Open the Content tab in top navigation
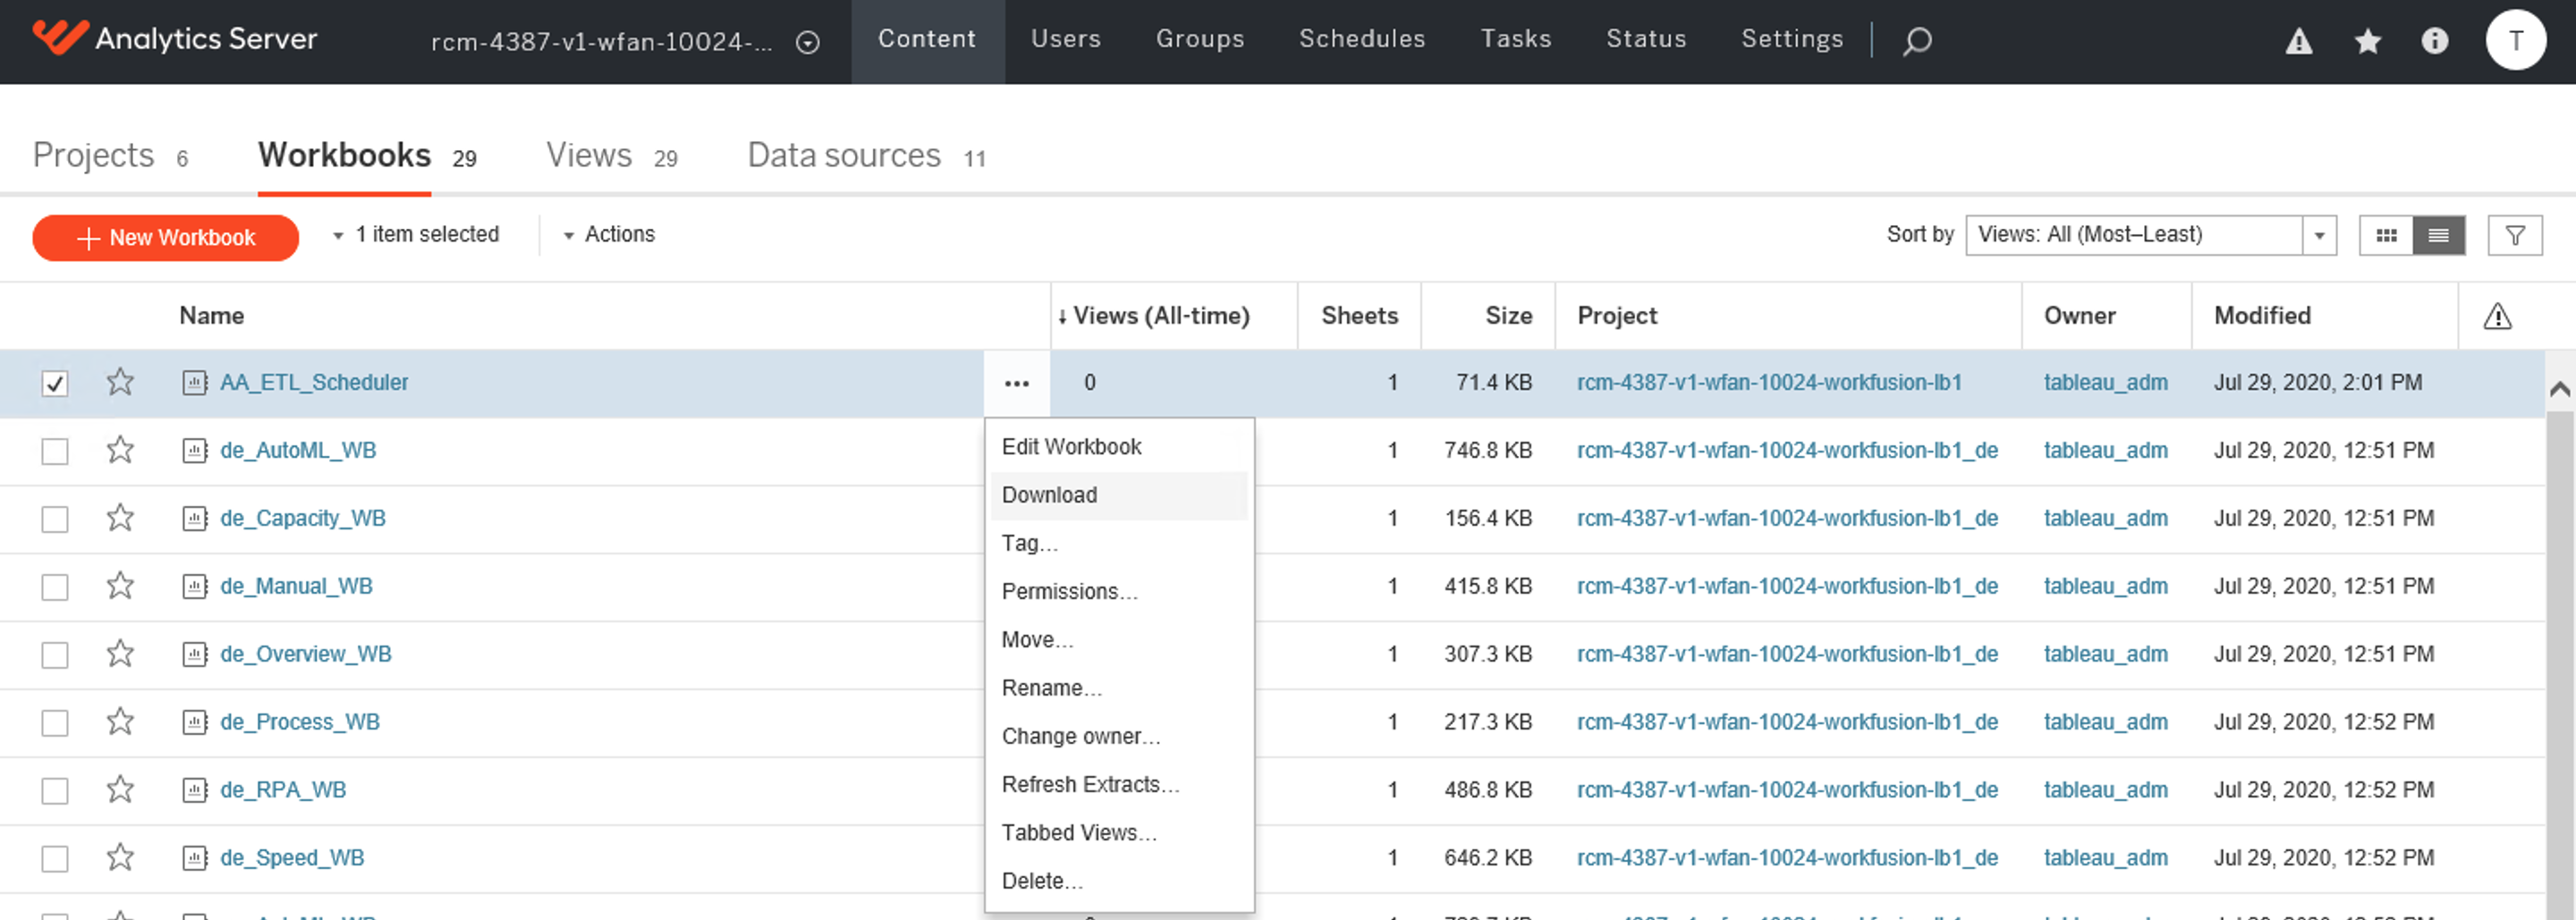The image size is (2576, 920). (x=927, y=41)
